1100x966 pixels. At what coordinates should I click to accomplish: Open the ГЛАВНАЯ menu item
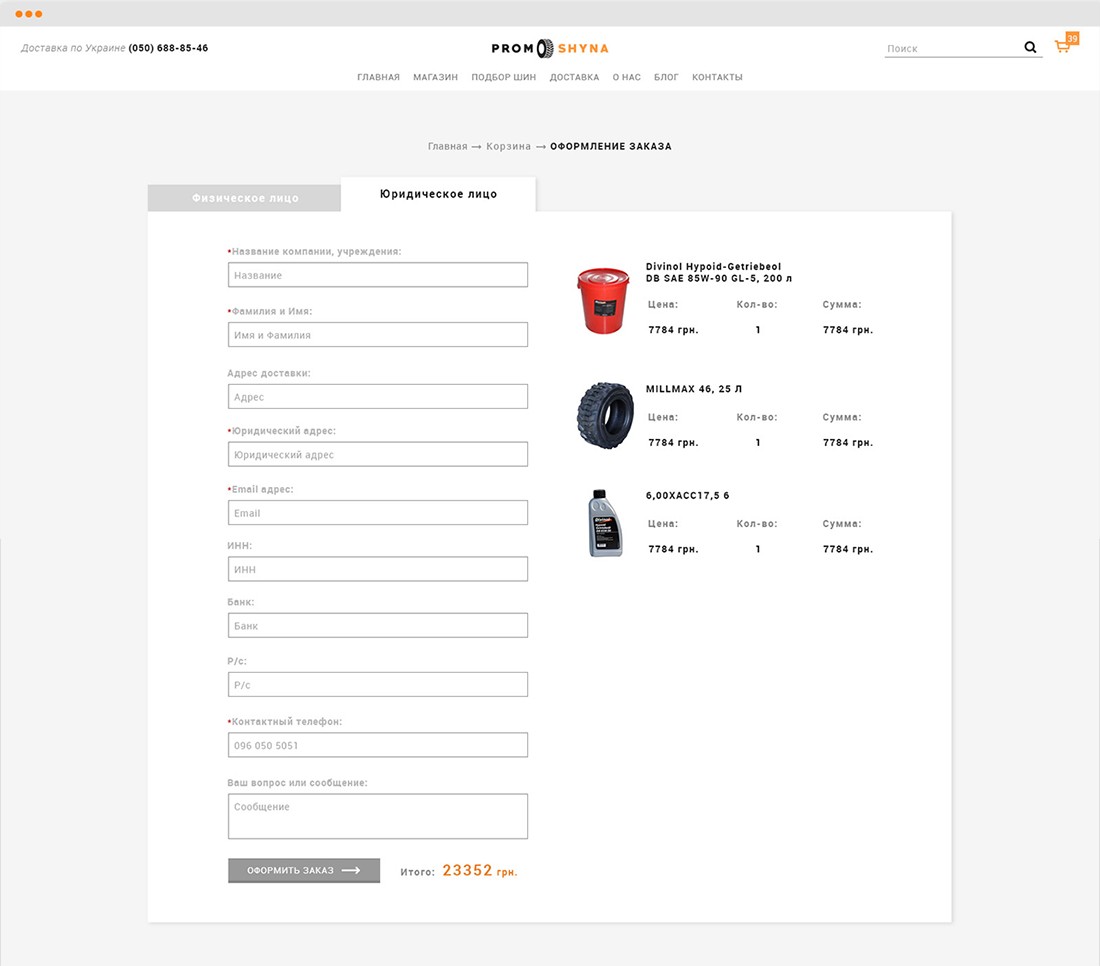coord(378,77)
